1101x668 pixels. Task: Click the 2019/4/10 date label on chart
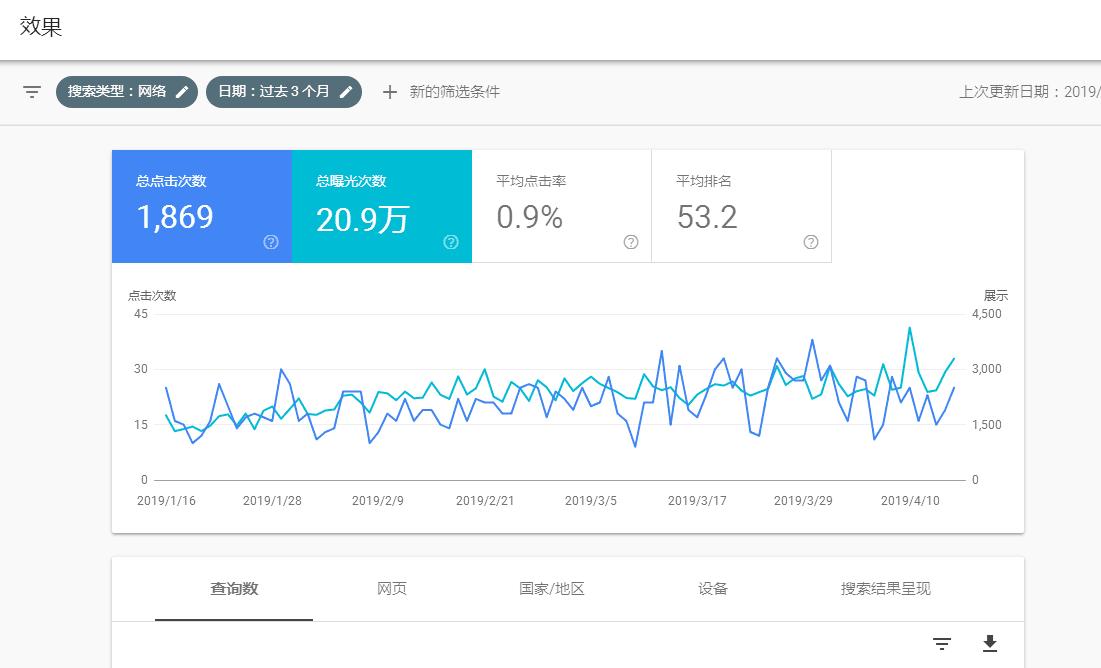(x=910, y=501)
